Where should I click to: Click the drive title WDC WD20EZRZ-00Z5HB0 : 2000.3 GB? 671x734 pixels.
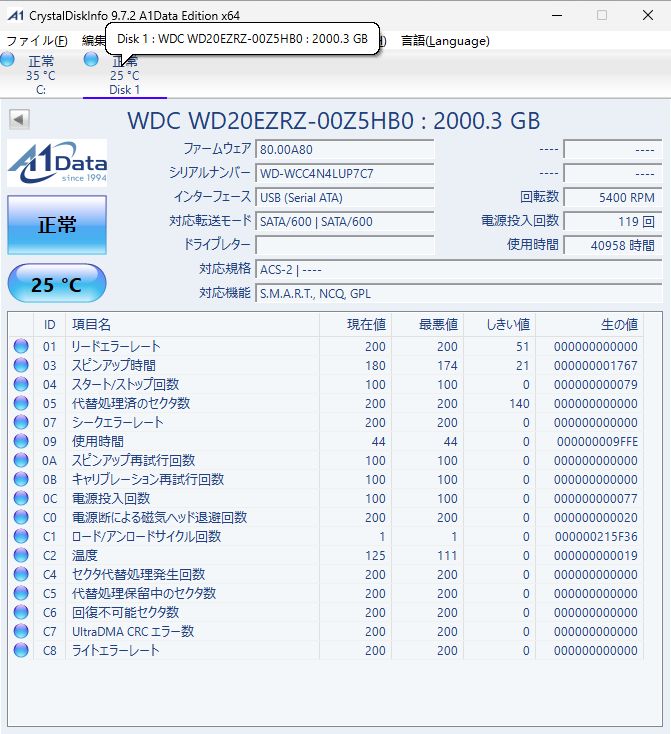tap(334, 121)
